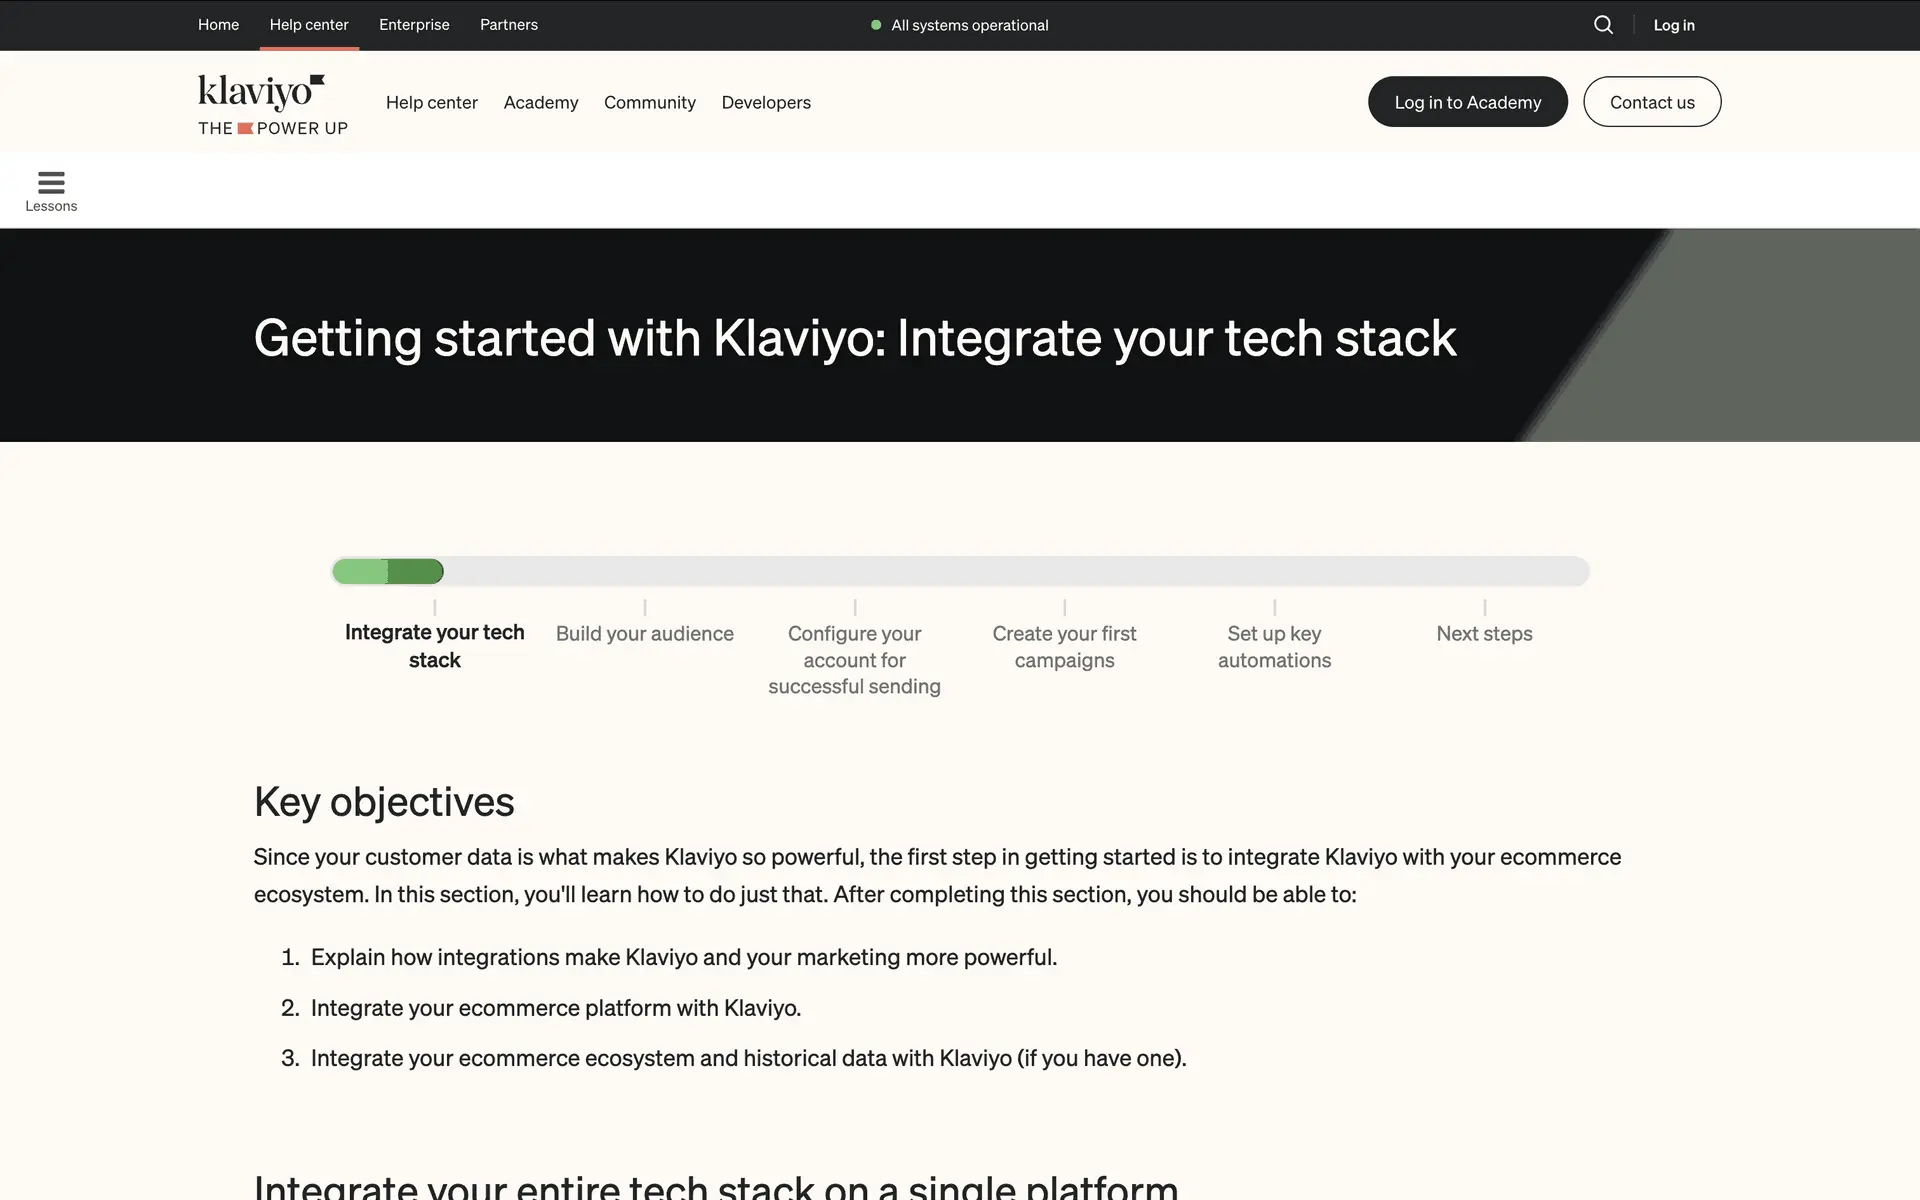
Task: Select Help center in top bar
Action: [309, 25]
